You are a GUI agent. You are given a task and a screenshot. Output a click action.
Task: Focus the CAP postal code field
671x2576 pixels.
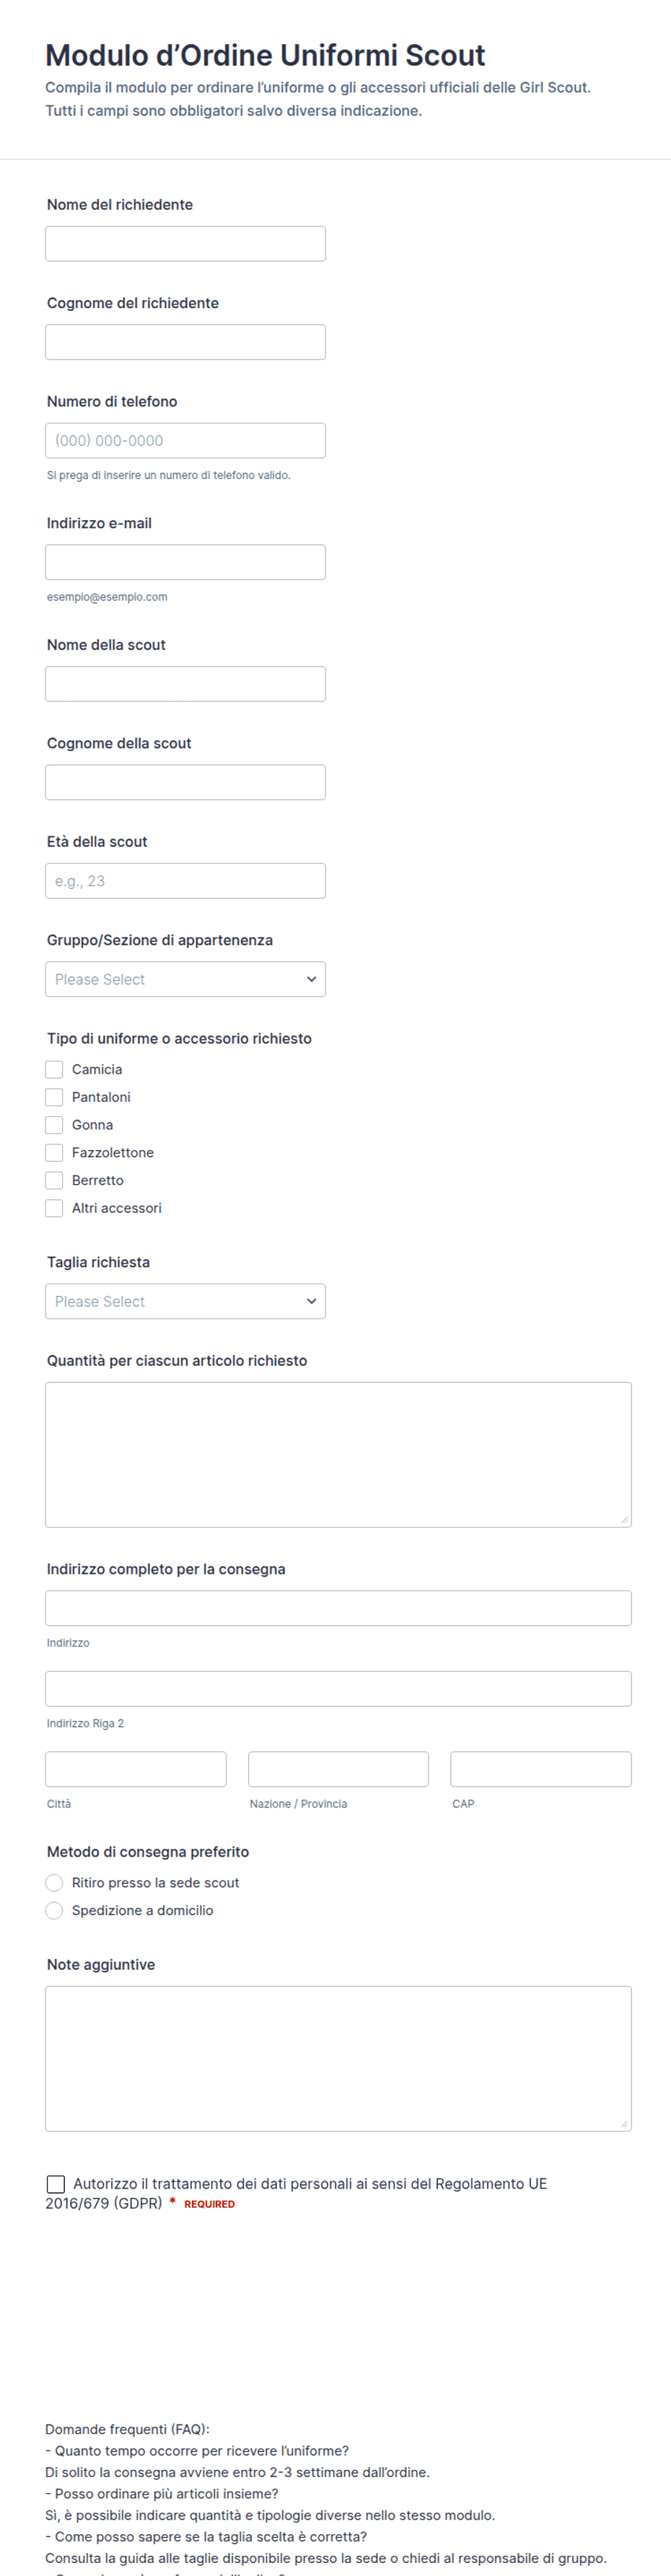point(541,1769)
